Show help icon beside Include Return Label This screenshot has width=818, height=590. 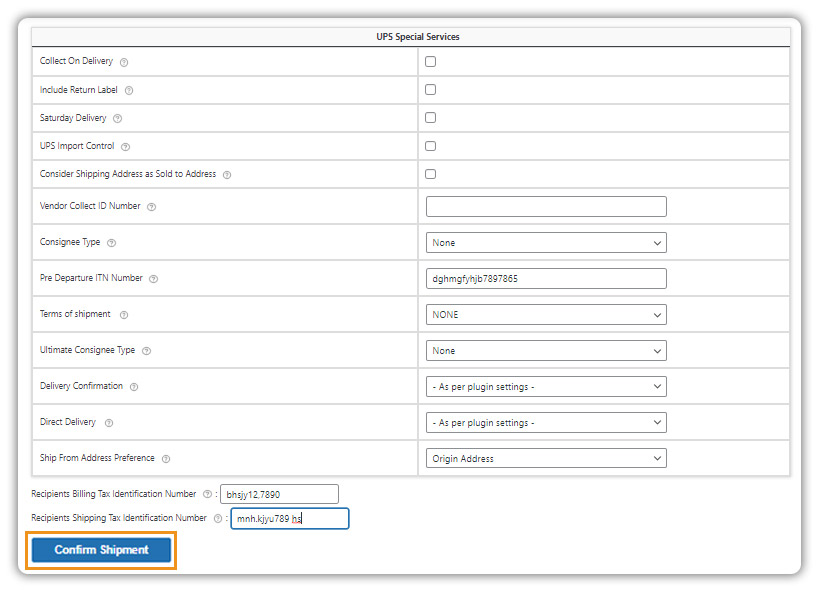(129, 90)
